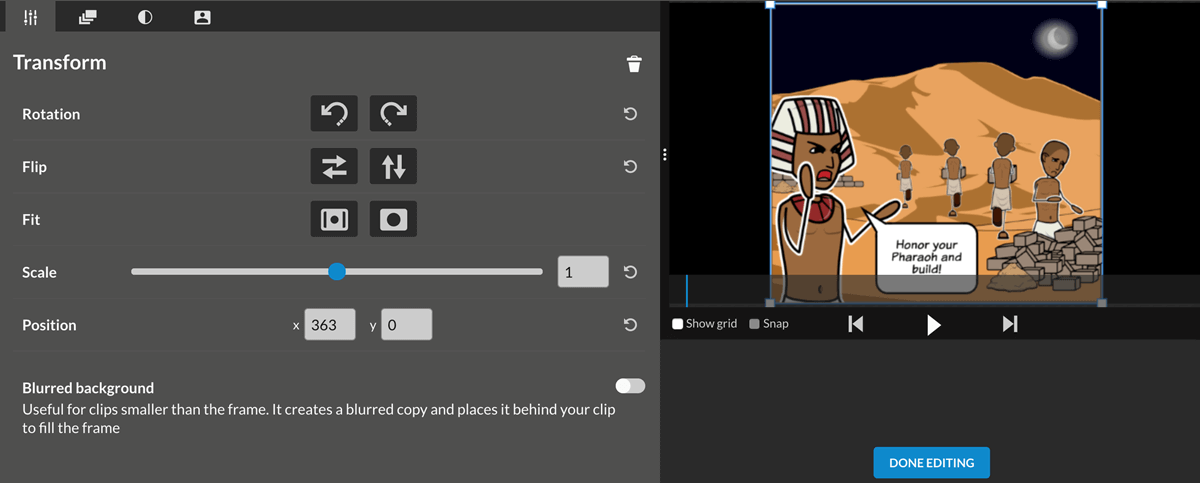Reset Flip setting
This screenshot has height=483, width=1200.
pos(630,167)
